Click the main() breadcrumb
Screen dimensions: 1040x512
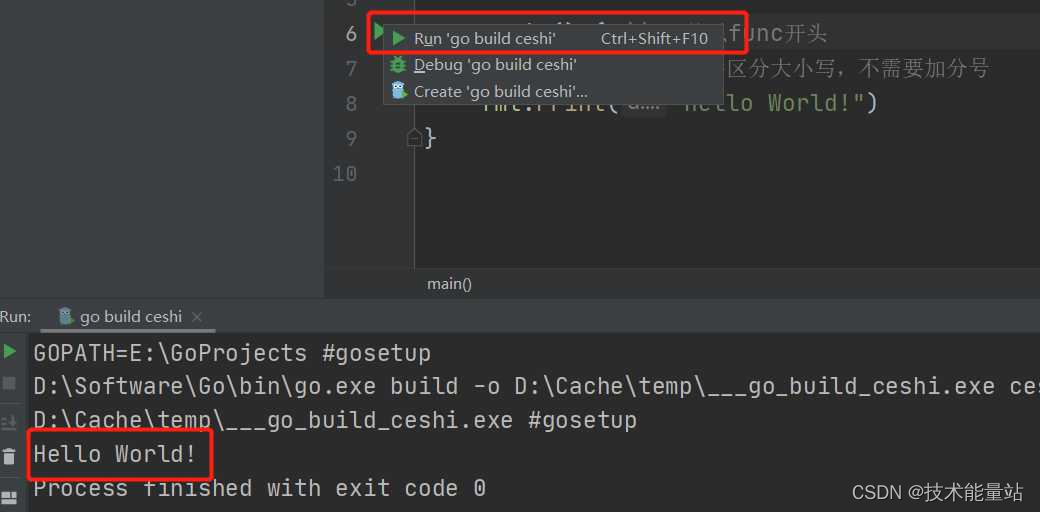(449, 284)
